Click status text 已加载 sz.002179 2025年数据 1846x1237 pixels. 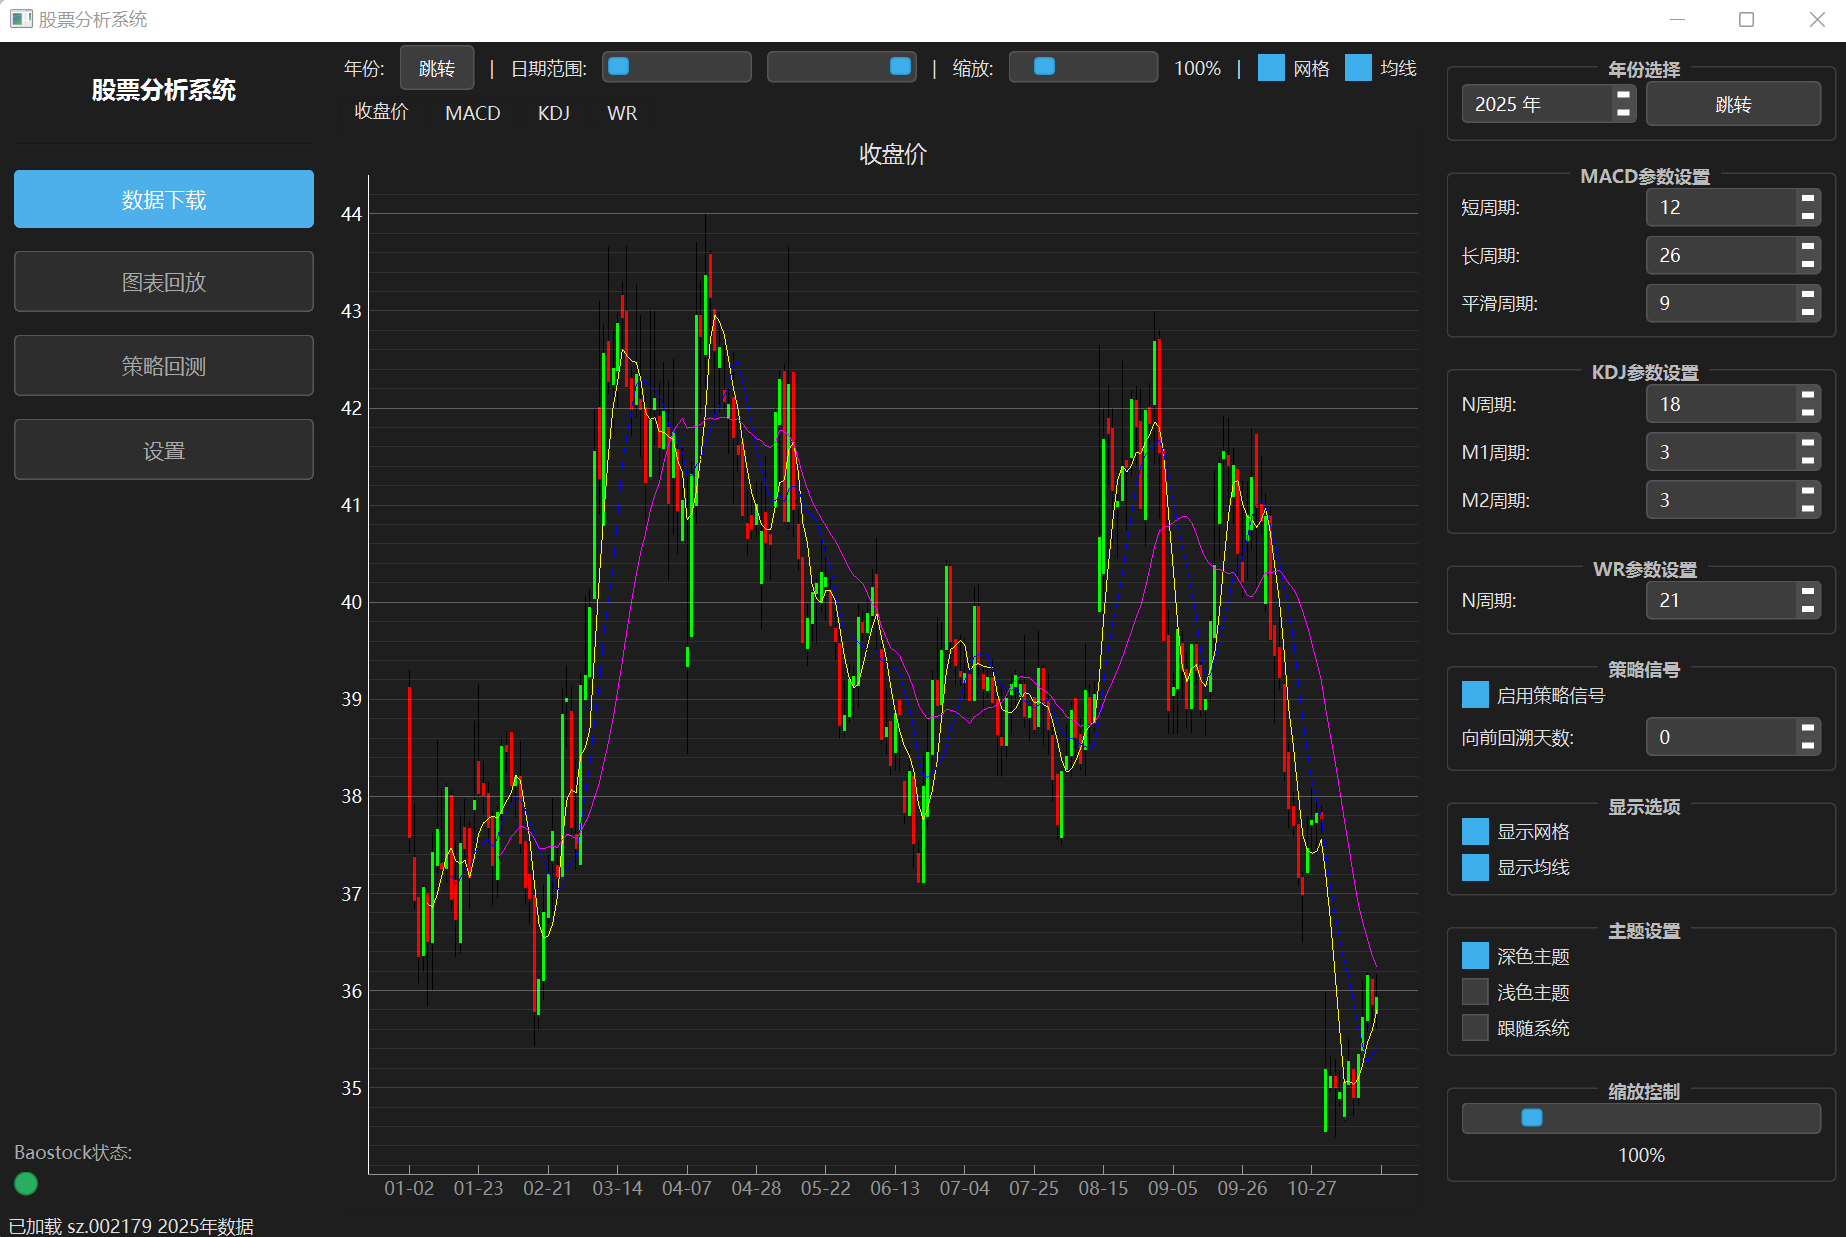tap(131, 1226)
